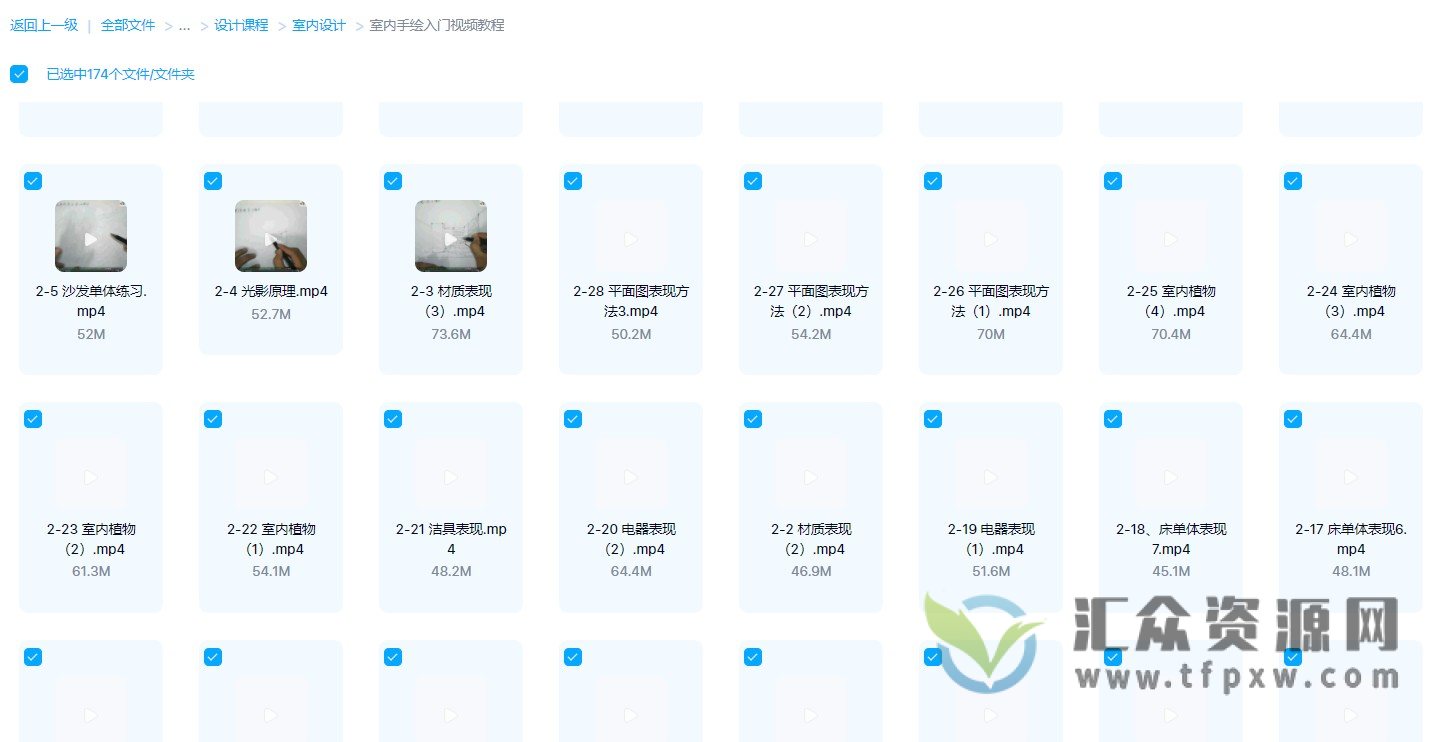
Task: Play the 2-20 电器表现（2）video
Action: 631,476
